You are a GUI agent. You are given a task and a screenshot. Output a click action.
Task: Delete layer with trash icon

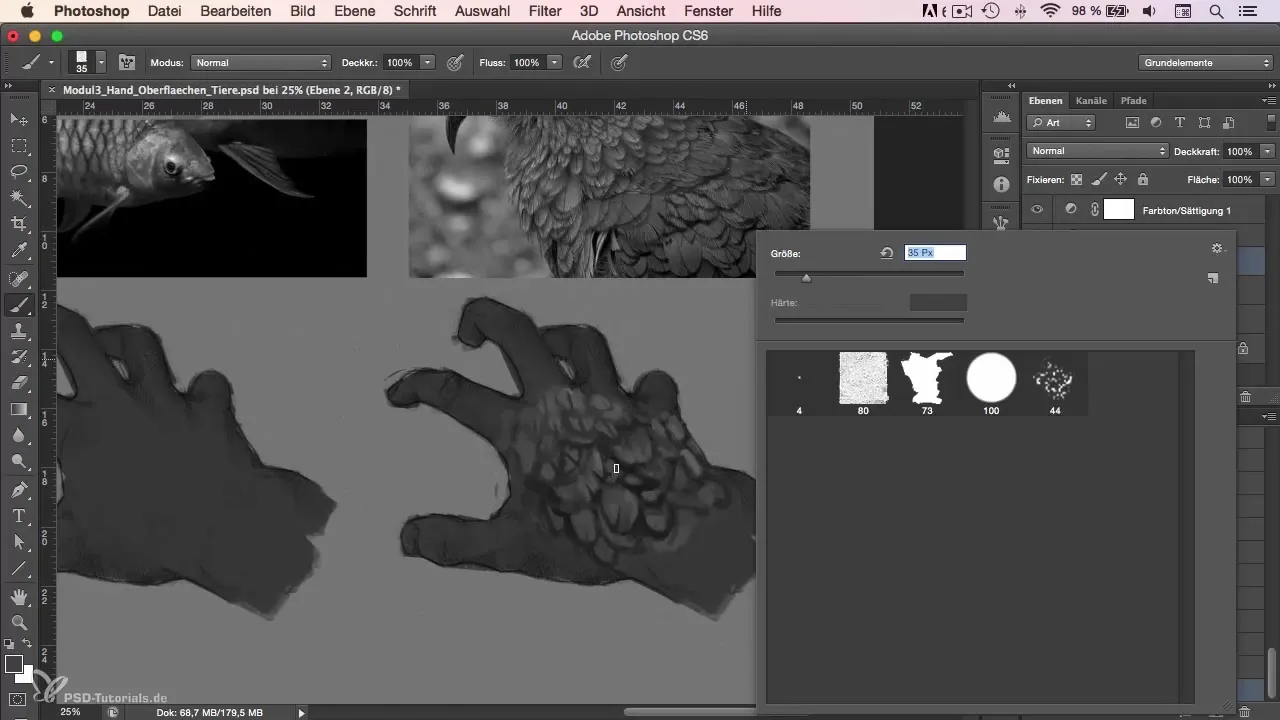click(x=1245, y=397)
